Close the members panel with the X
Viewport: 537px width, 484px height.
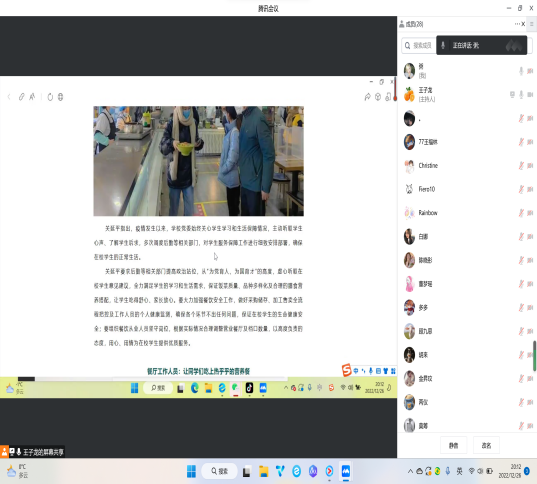523,24
